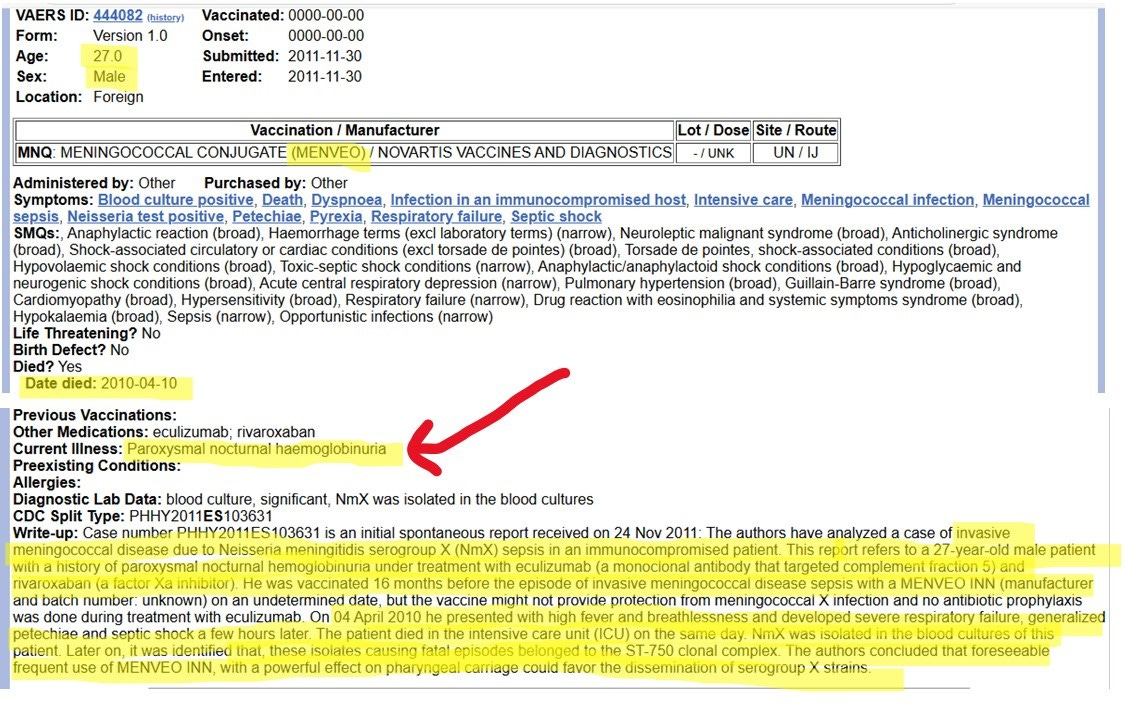Open Blood culture positive symptom link
This screenshot has height=720, width=1127.
point(175,200)
